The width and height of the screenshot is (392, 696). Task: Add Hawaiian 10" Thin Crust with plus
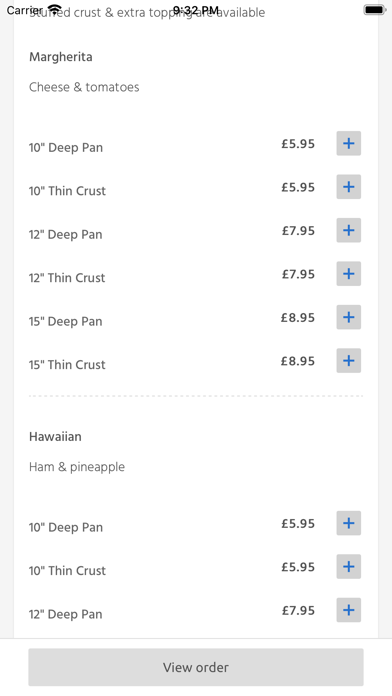[x=348, y=567]
